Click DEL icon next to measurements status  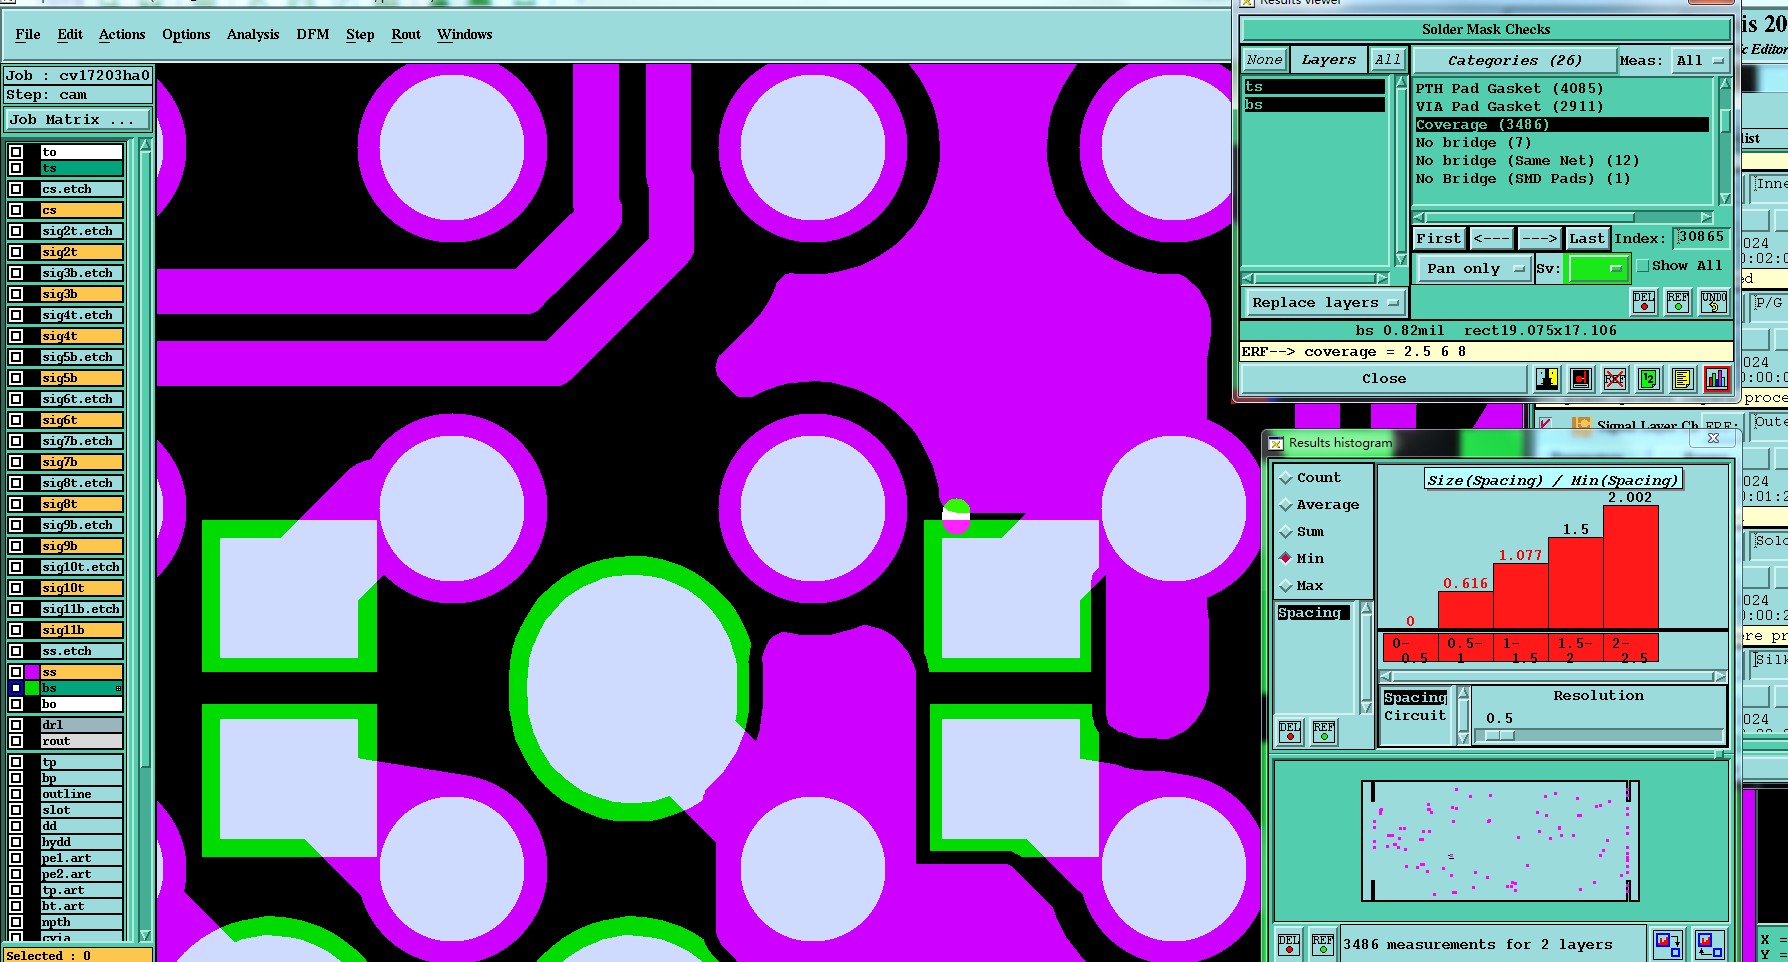point(1289,944)
